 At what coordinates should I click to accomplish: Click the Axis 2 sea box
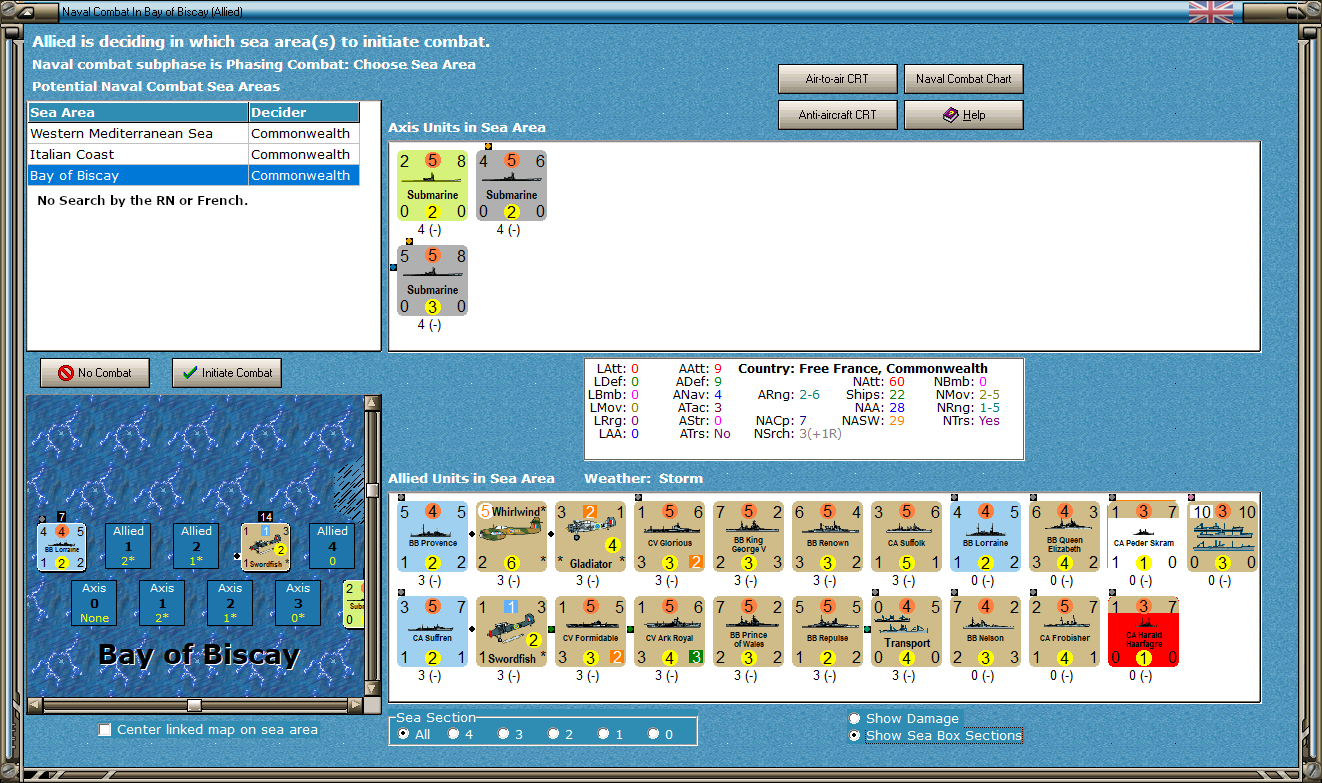[x=230, y=603]
